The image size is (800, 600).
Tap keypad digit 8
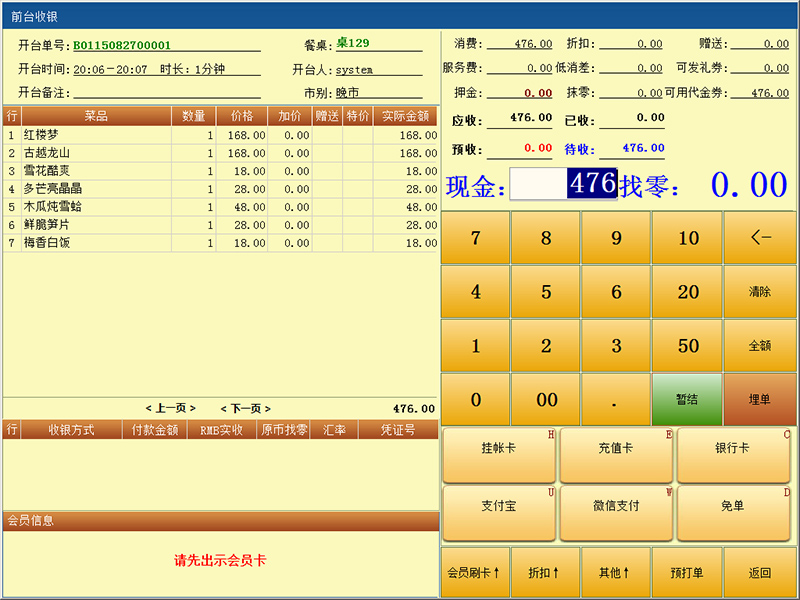tap(546, 238)
